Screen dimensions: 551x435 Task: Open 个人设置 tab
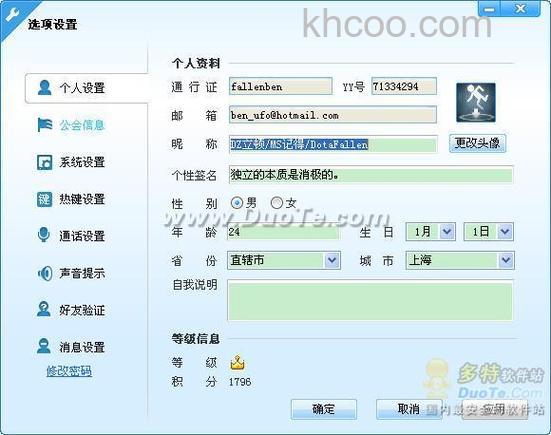click(x=86, y=88)
